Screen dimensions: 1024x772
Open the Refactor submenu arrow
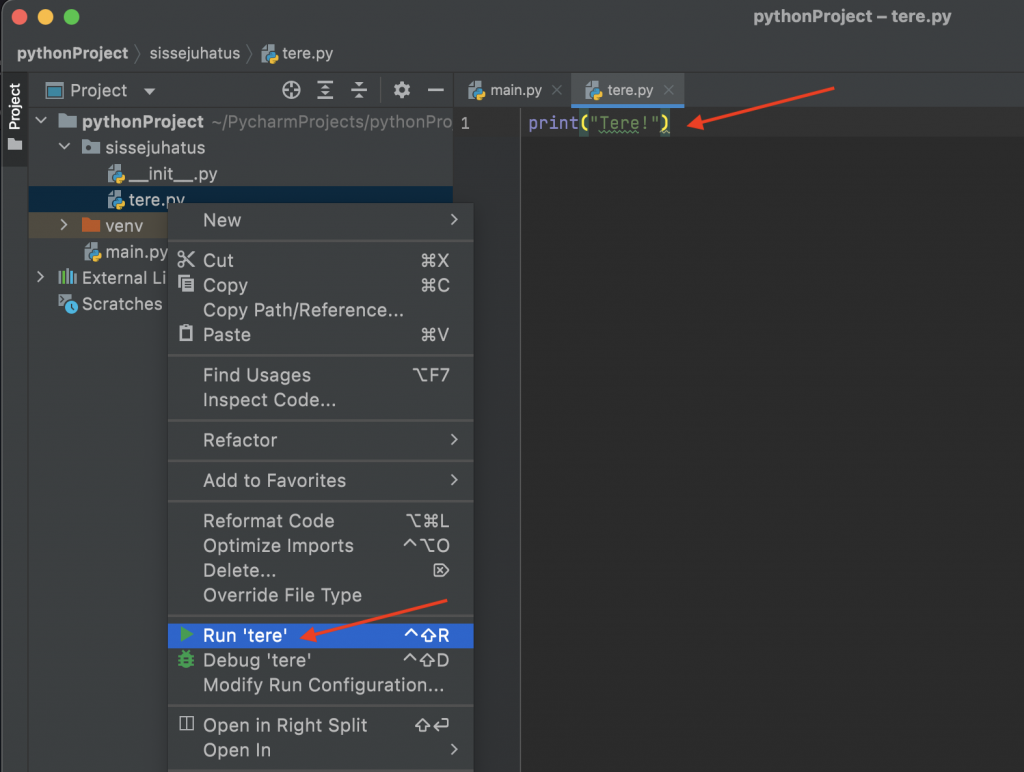[x=455, y=440]
